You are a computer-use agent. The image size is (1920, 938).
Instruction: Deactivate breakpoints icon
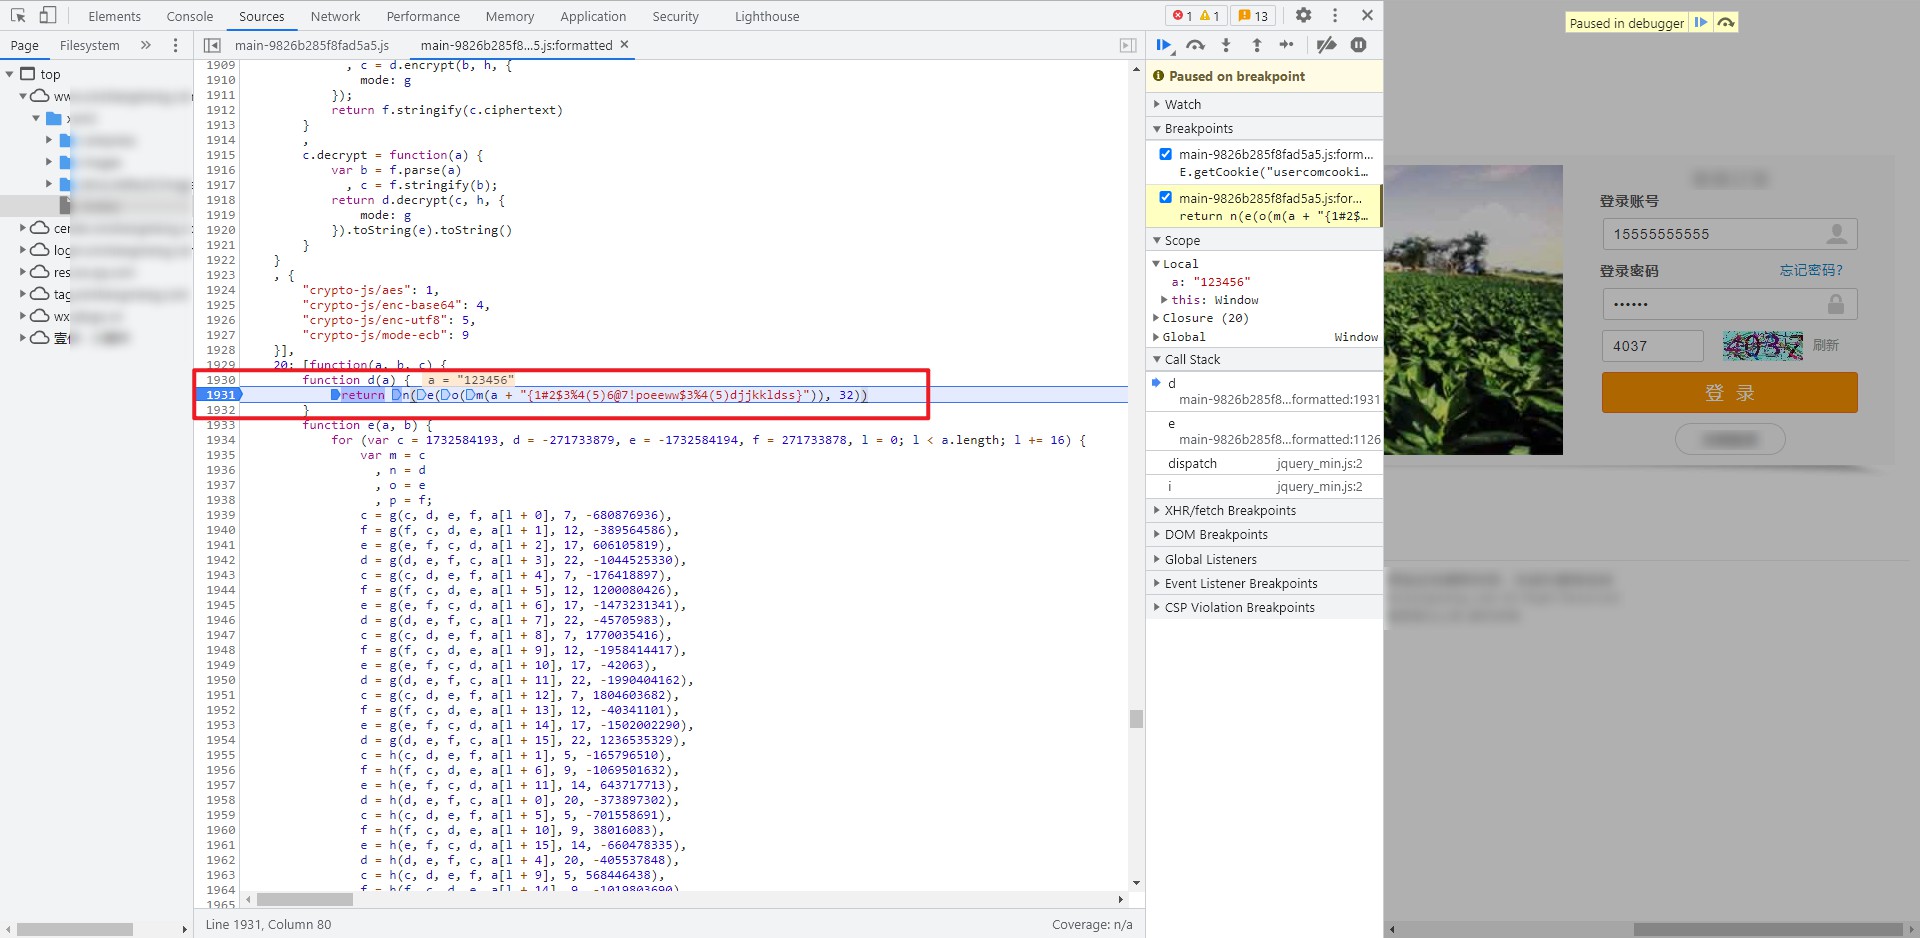[1326, 45]
